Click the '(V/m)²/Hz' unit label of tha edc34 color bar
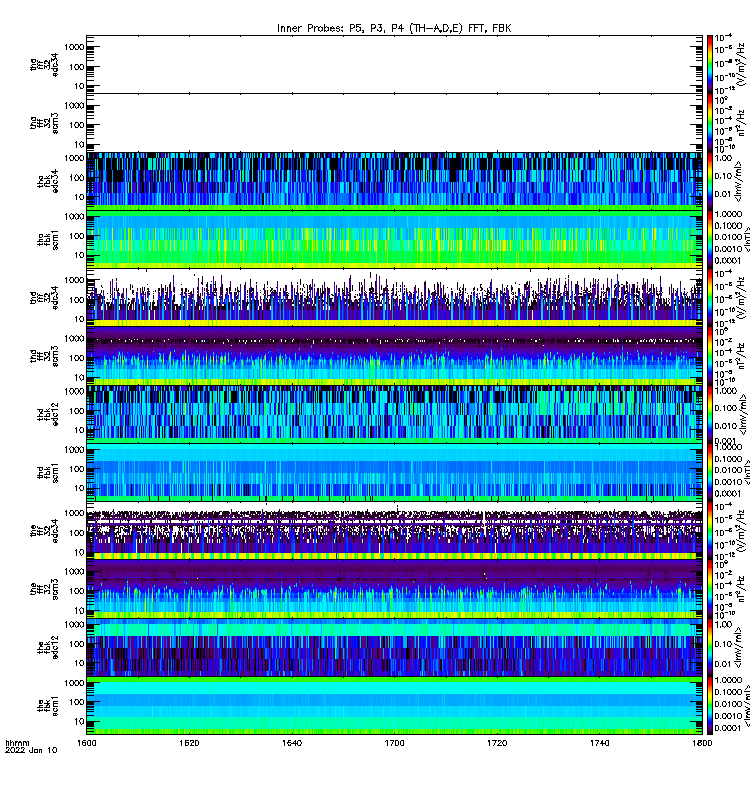750x800 pixels. click(x=742, y=65)
